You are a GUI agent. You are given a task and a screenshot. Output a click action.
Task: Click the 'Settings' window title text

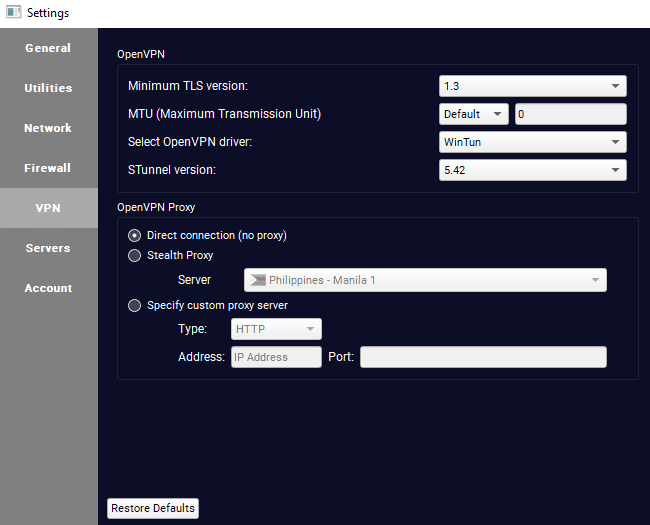click(x=48, y=13)
